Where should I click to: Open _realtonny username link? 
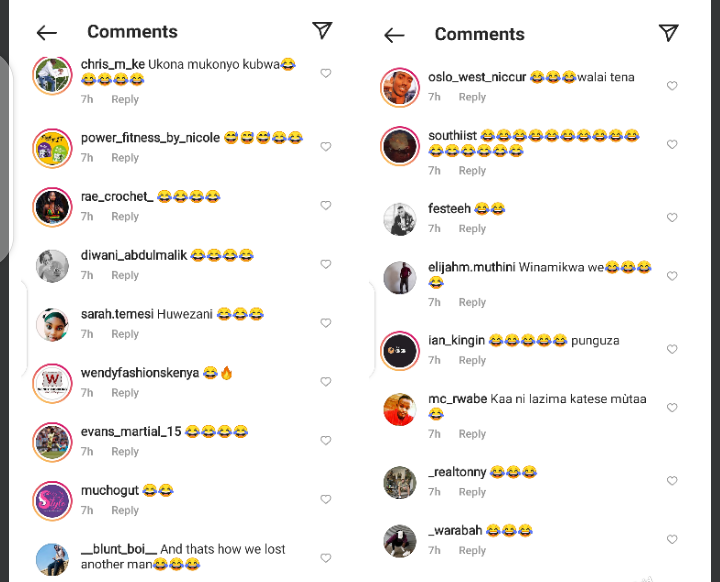coord(457,472)
